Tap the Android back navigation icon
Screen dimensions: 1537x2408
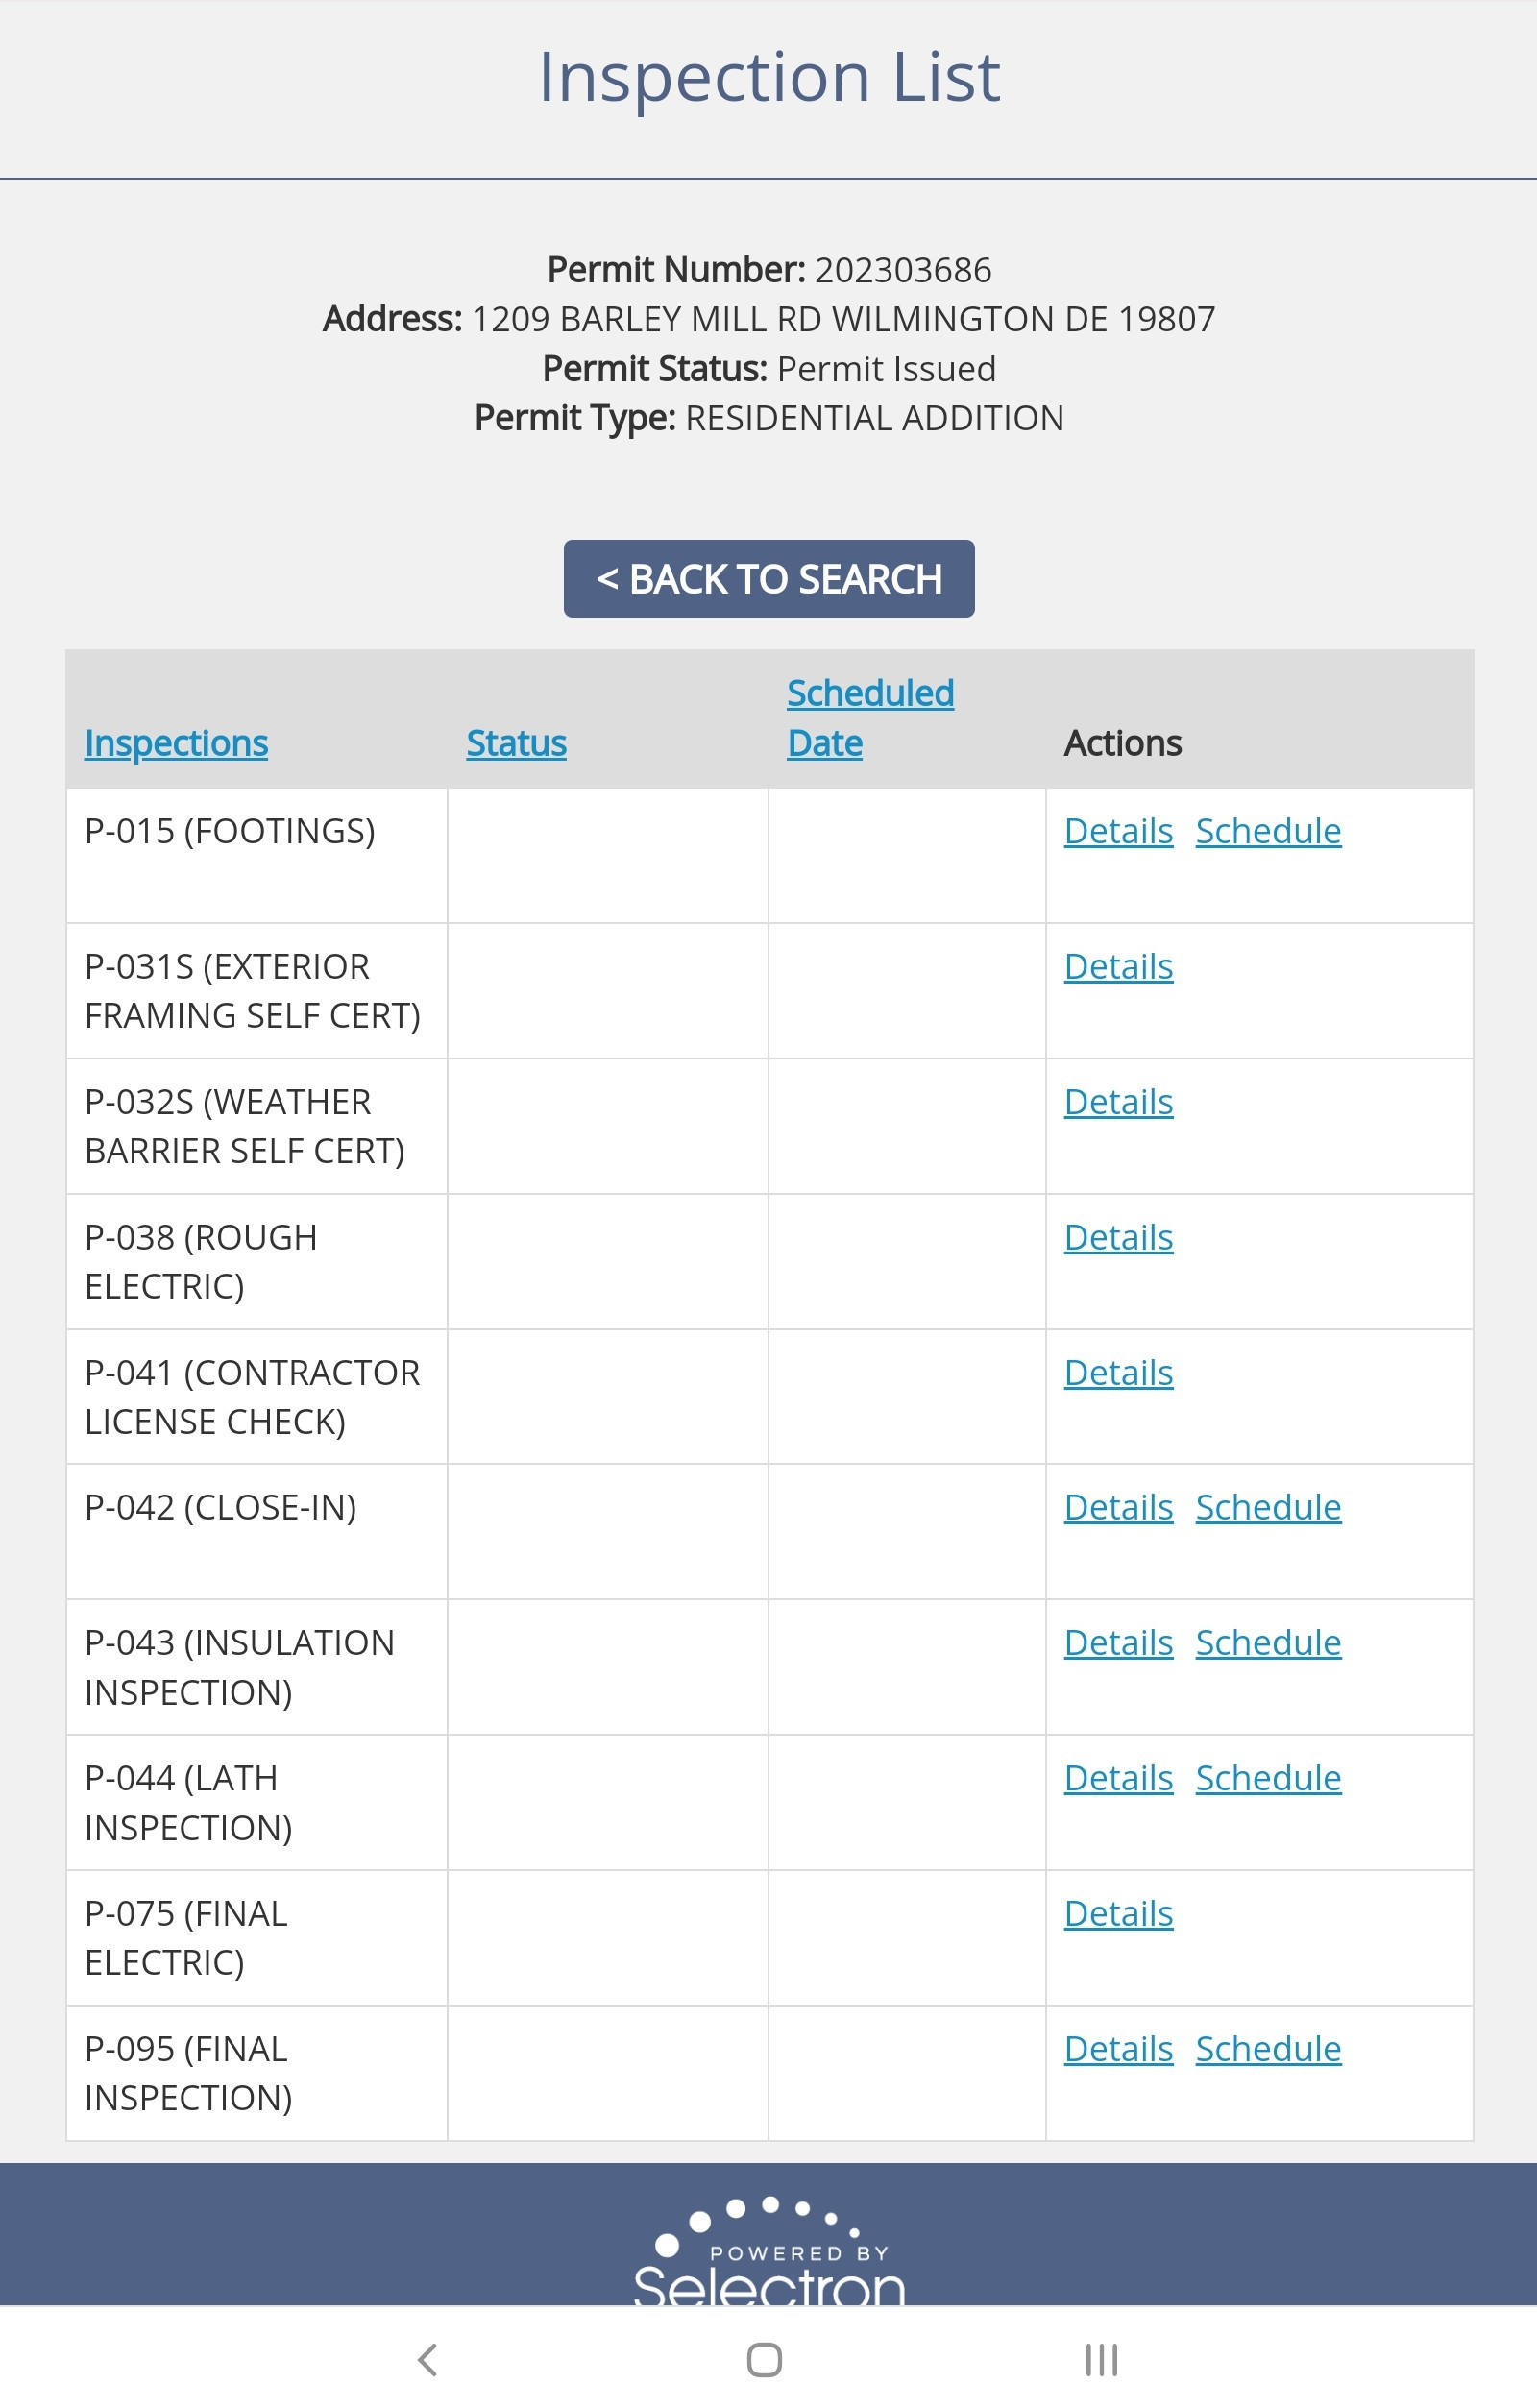(x=428, y=2360)
